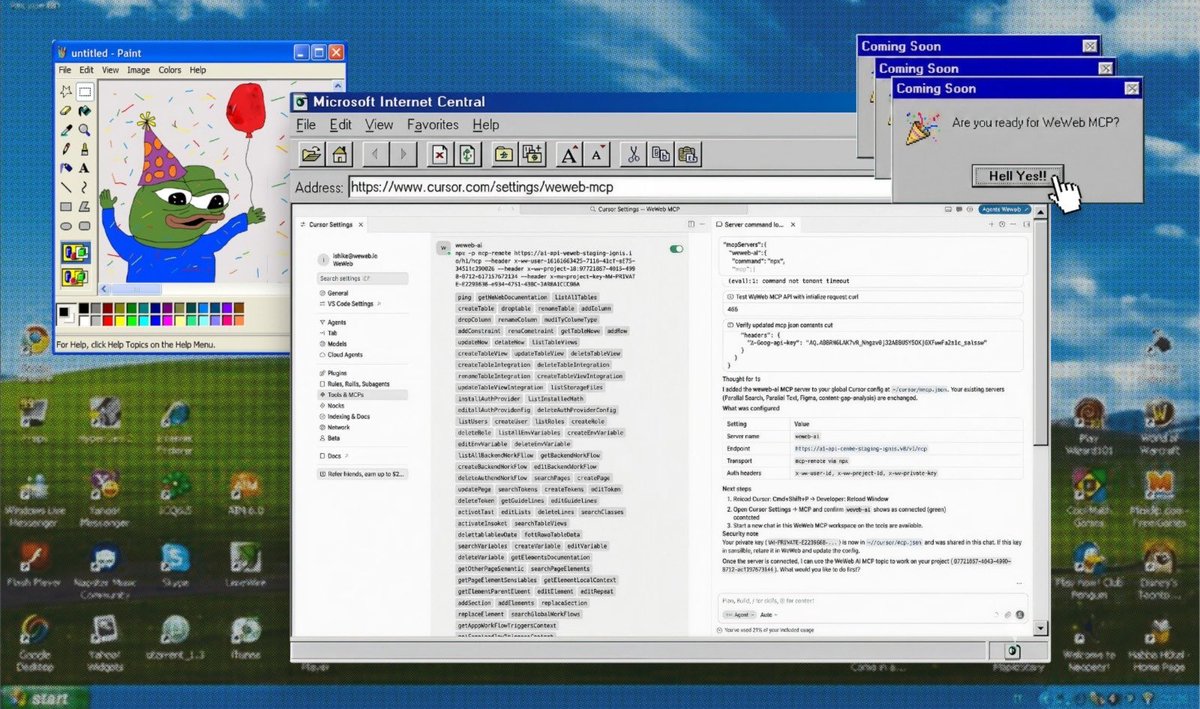Screen dimensions: 1200x709
Task: Click the smaller font size A icon
Action: point(597,154)
